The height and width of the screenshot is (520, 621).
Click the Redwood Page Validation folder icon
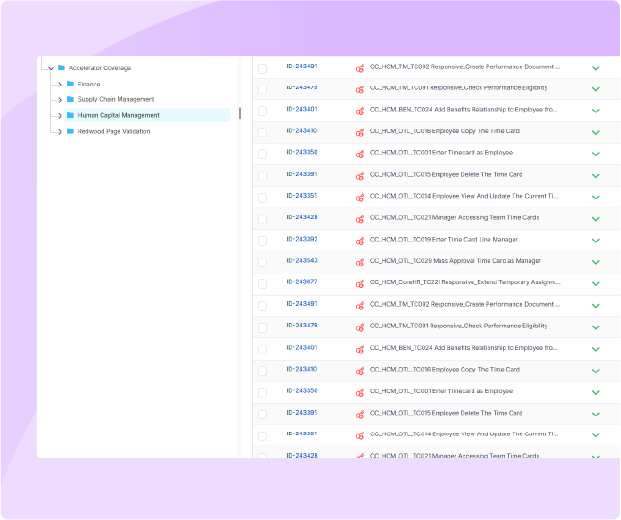tap(70, 131)
